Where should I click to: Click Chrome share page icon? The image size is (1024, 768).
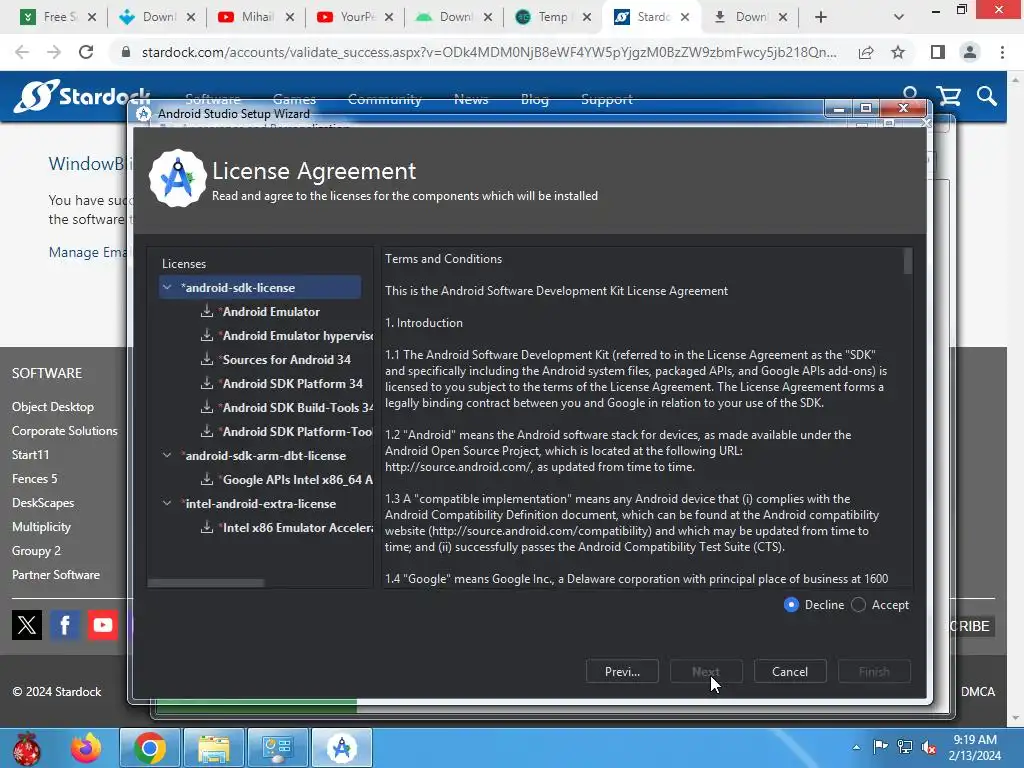(x=866, y=52)
